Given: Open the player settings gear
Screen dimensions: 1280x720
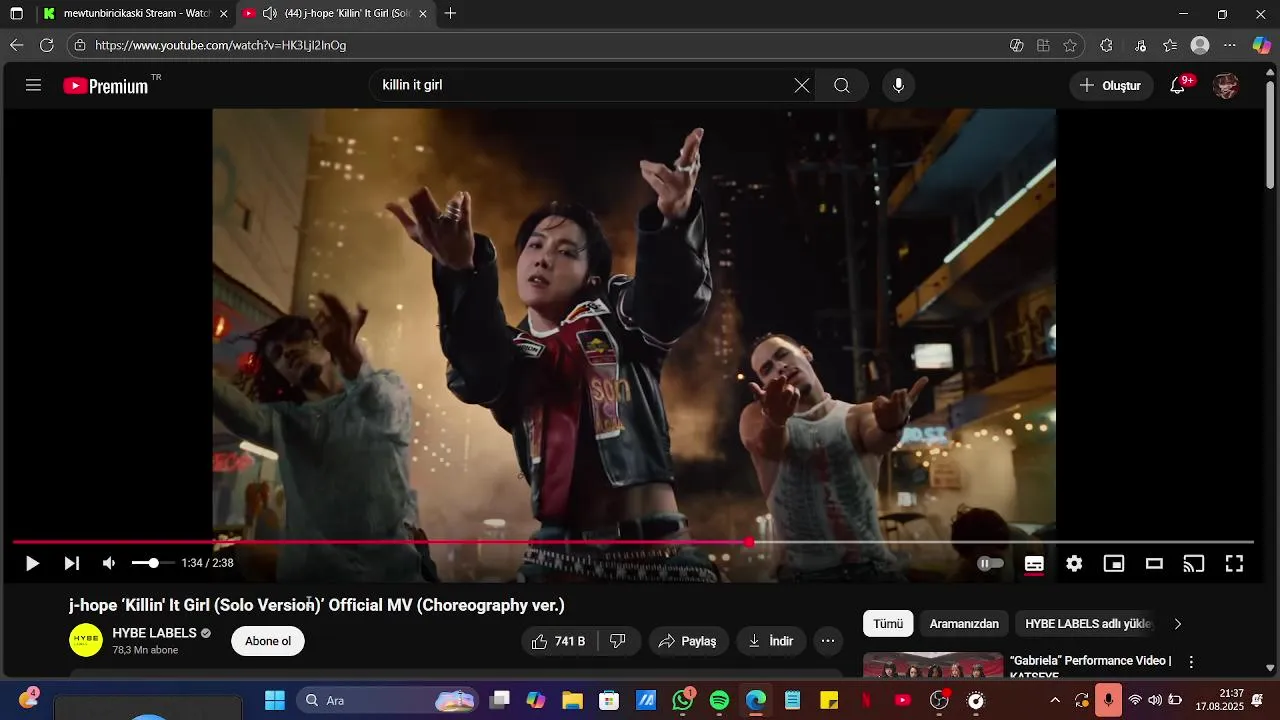Looking at the screenshot, I should (x=1074, y=564).
